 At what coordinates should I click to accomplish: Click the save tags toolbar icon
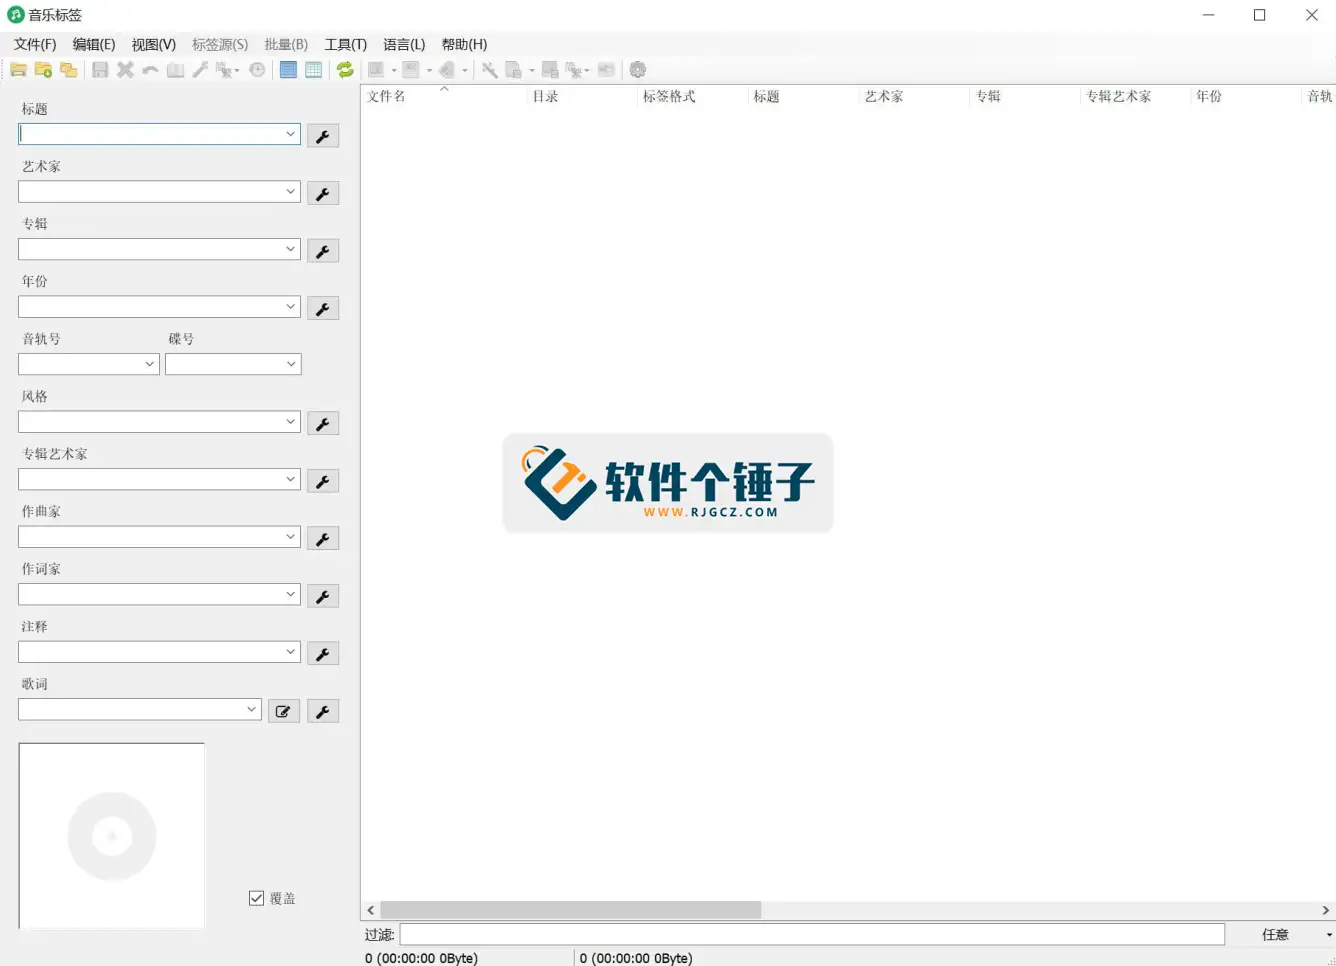[x=101, y=69]
